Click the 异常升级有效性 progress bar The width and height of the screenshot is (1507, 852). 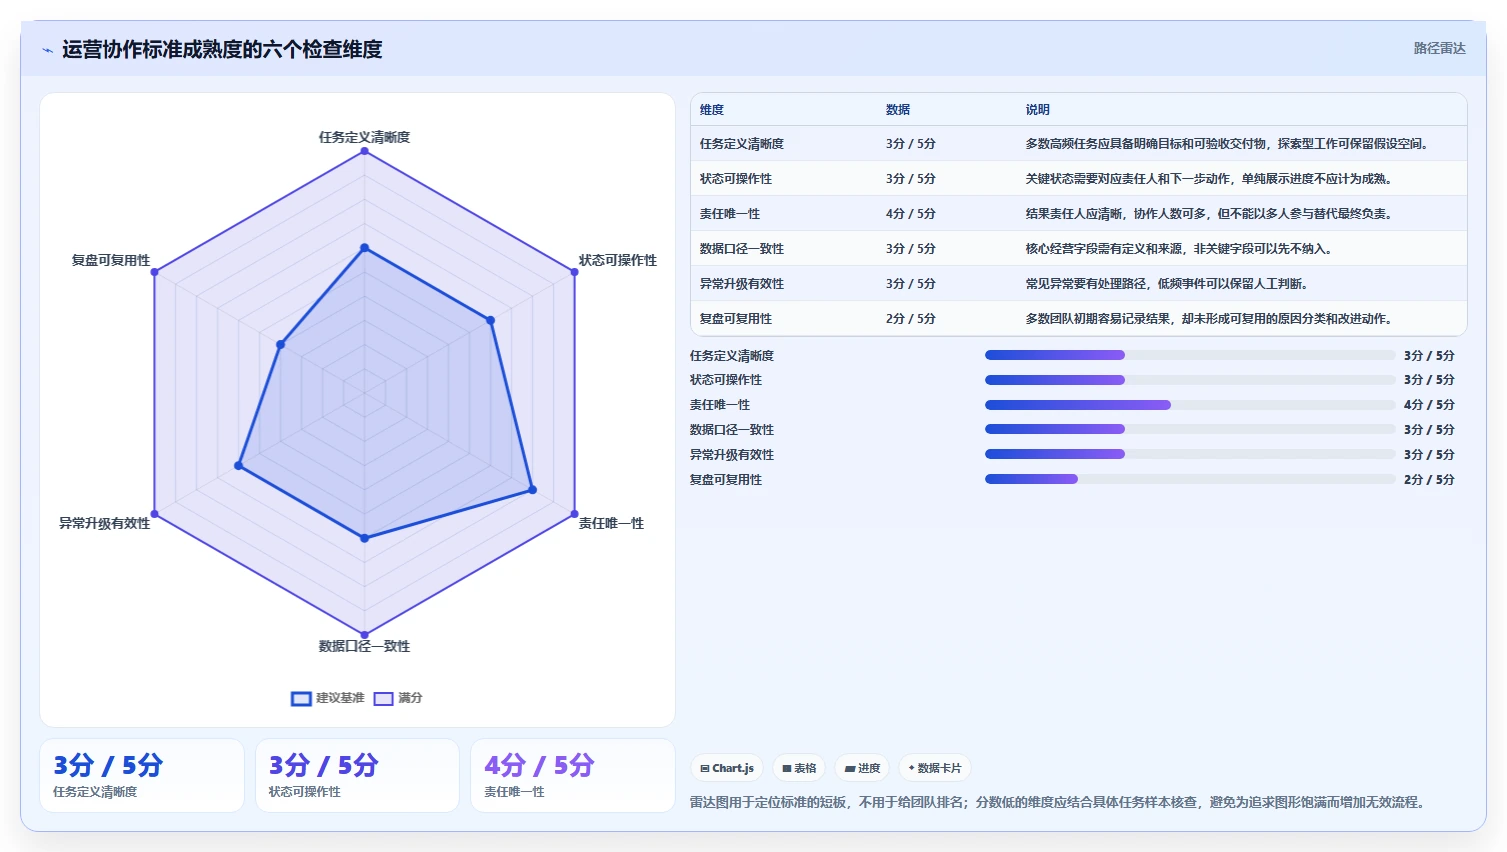(x=1190, y=454)
